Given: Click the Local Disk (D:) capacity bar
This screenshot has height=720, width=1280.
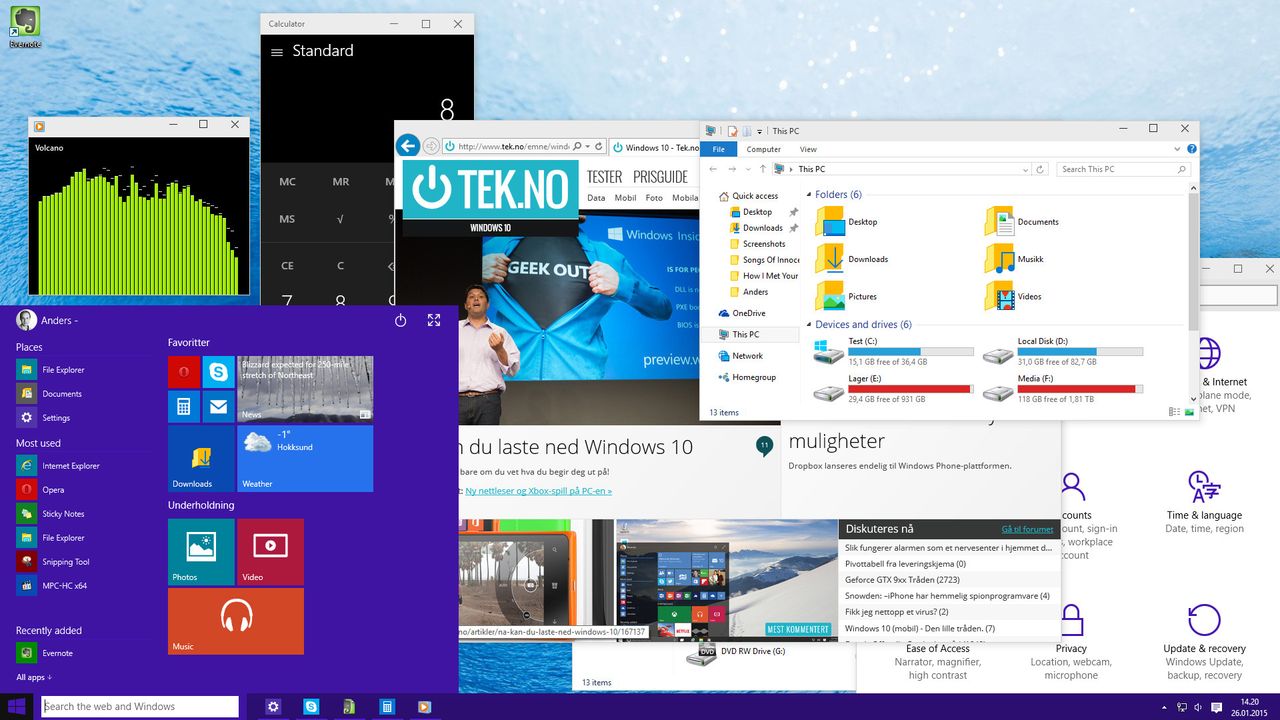Looking at the screenshot, I should [x=1081, y=352].
